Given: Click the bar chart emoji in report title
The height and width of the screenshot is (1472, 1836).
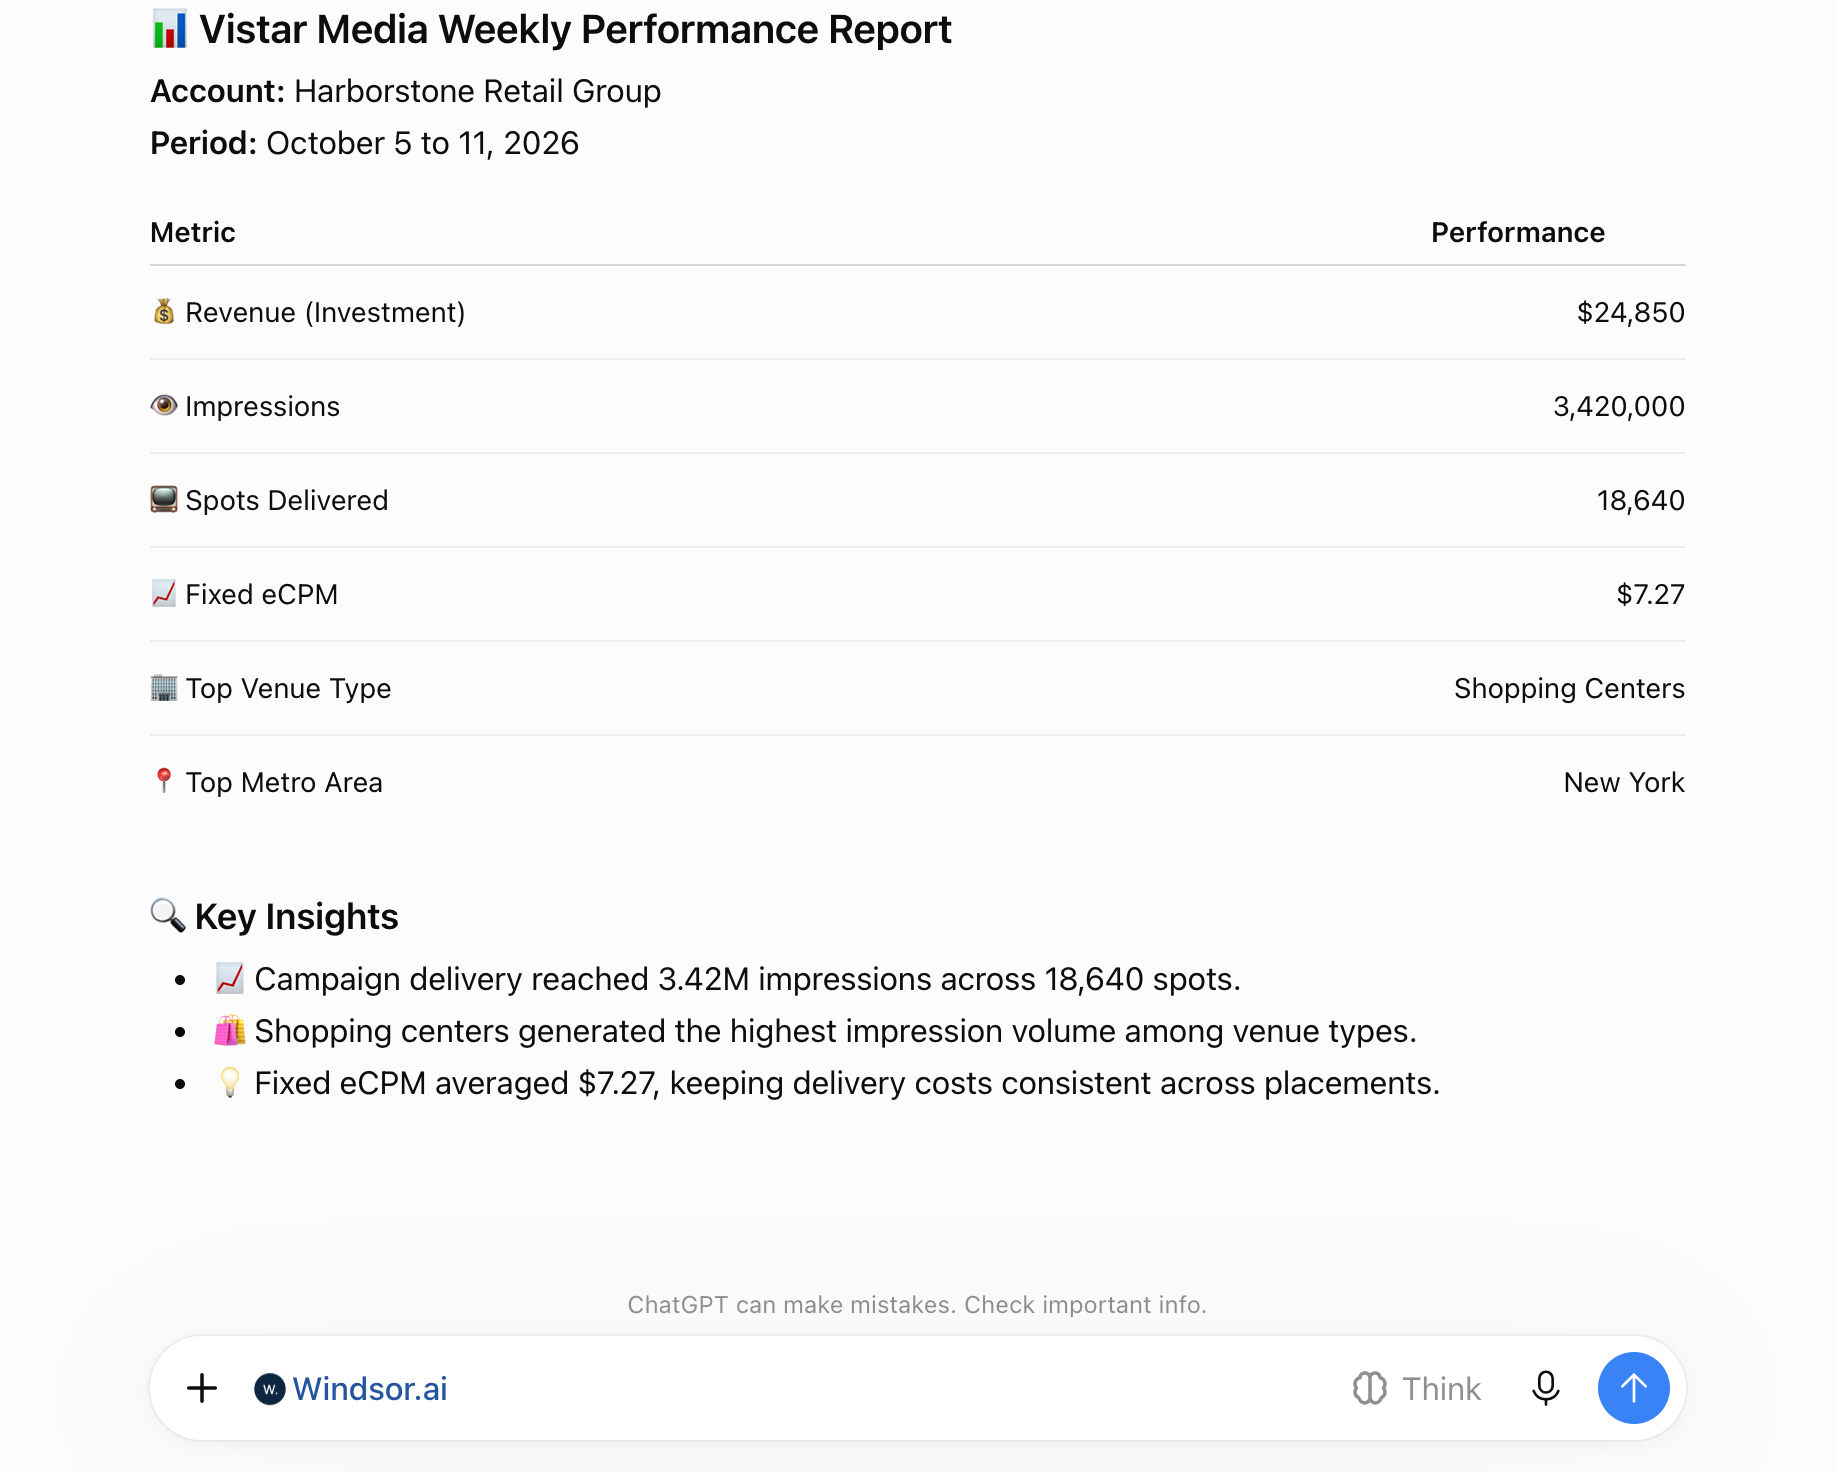Looking at the screenshot, I should coord(170,29).
